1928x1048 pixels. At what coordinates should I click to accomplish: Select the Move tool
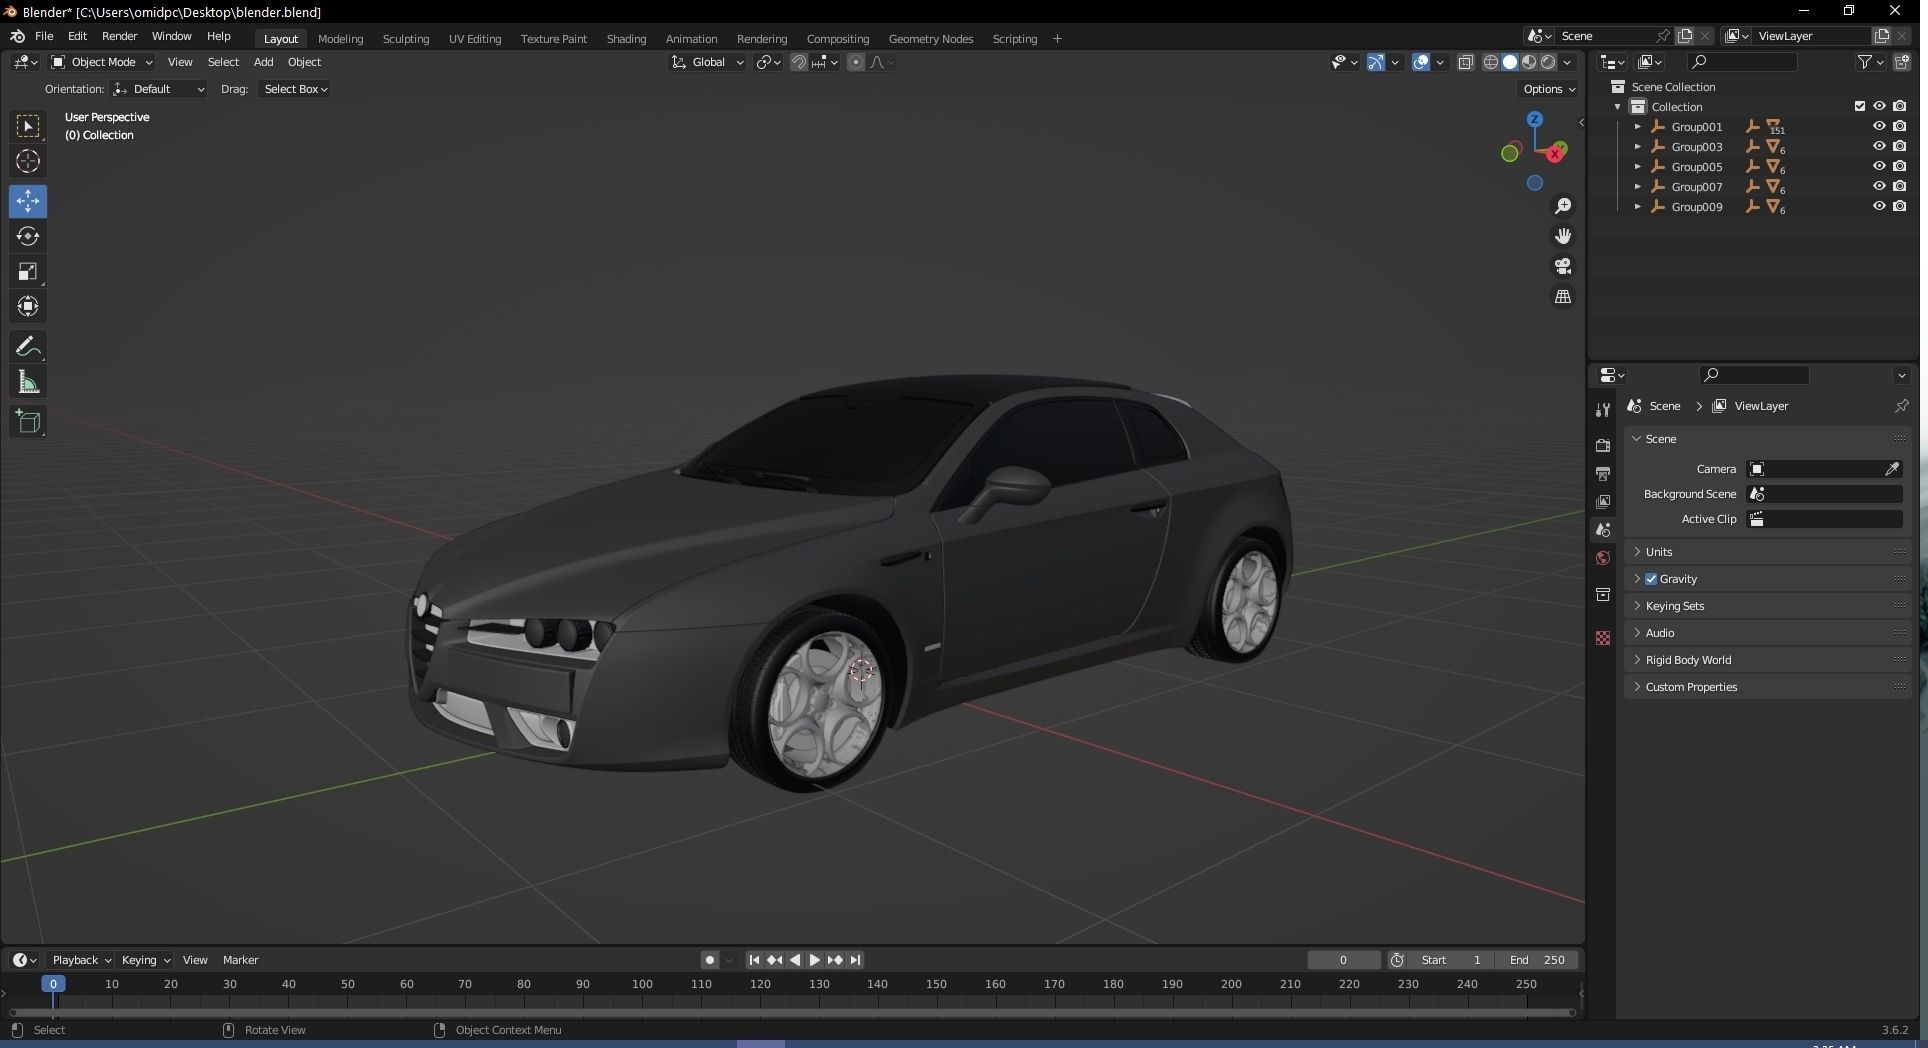pyautogui.click(x=28, y=201)
